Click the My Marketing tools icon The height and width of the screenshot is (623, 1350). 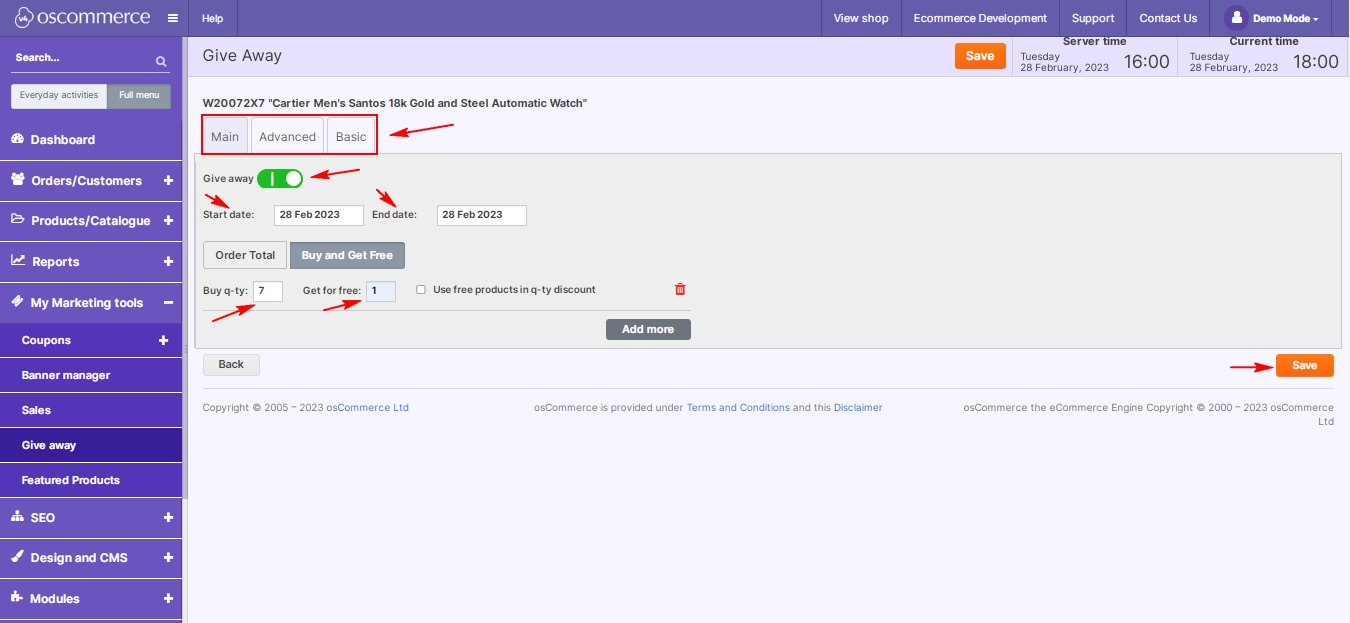[17, 302]
